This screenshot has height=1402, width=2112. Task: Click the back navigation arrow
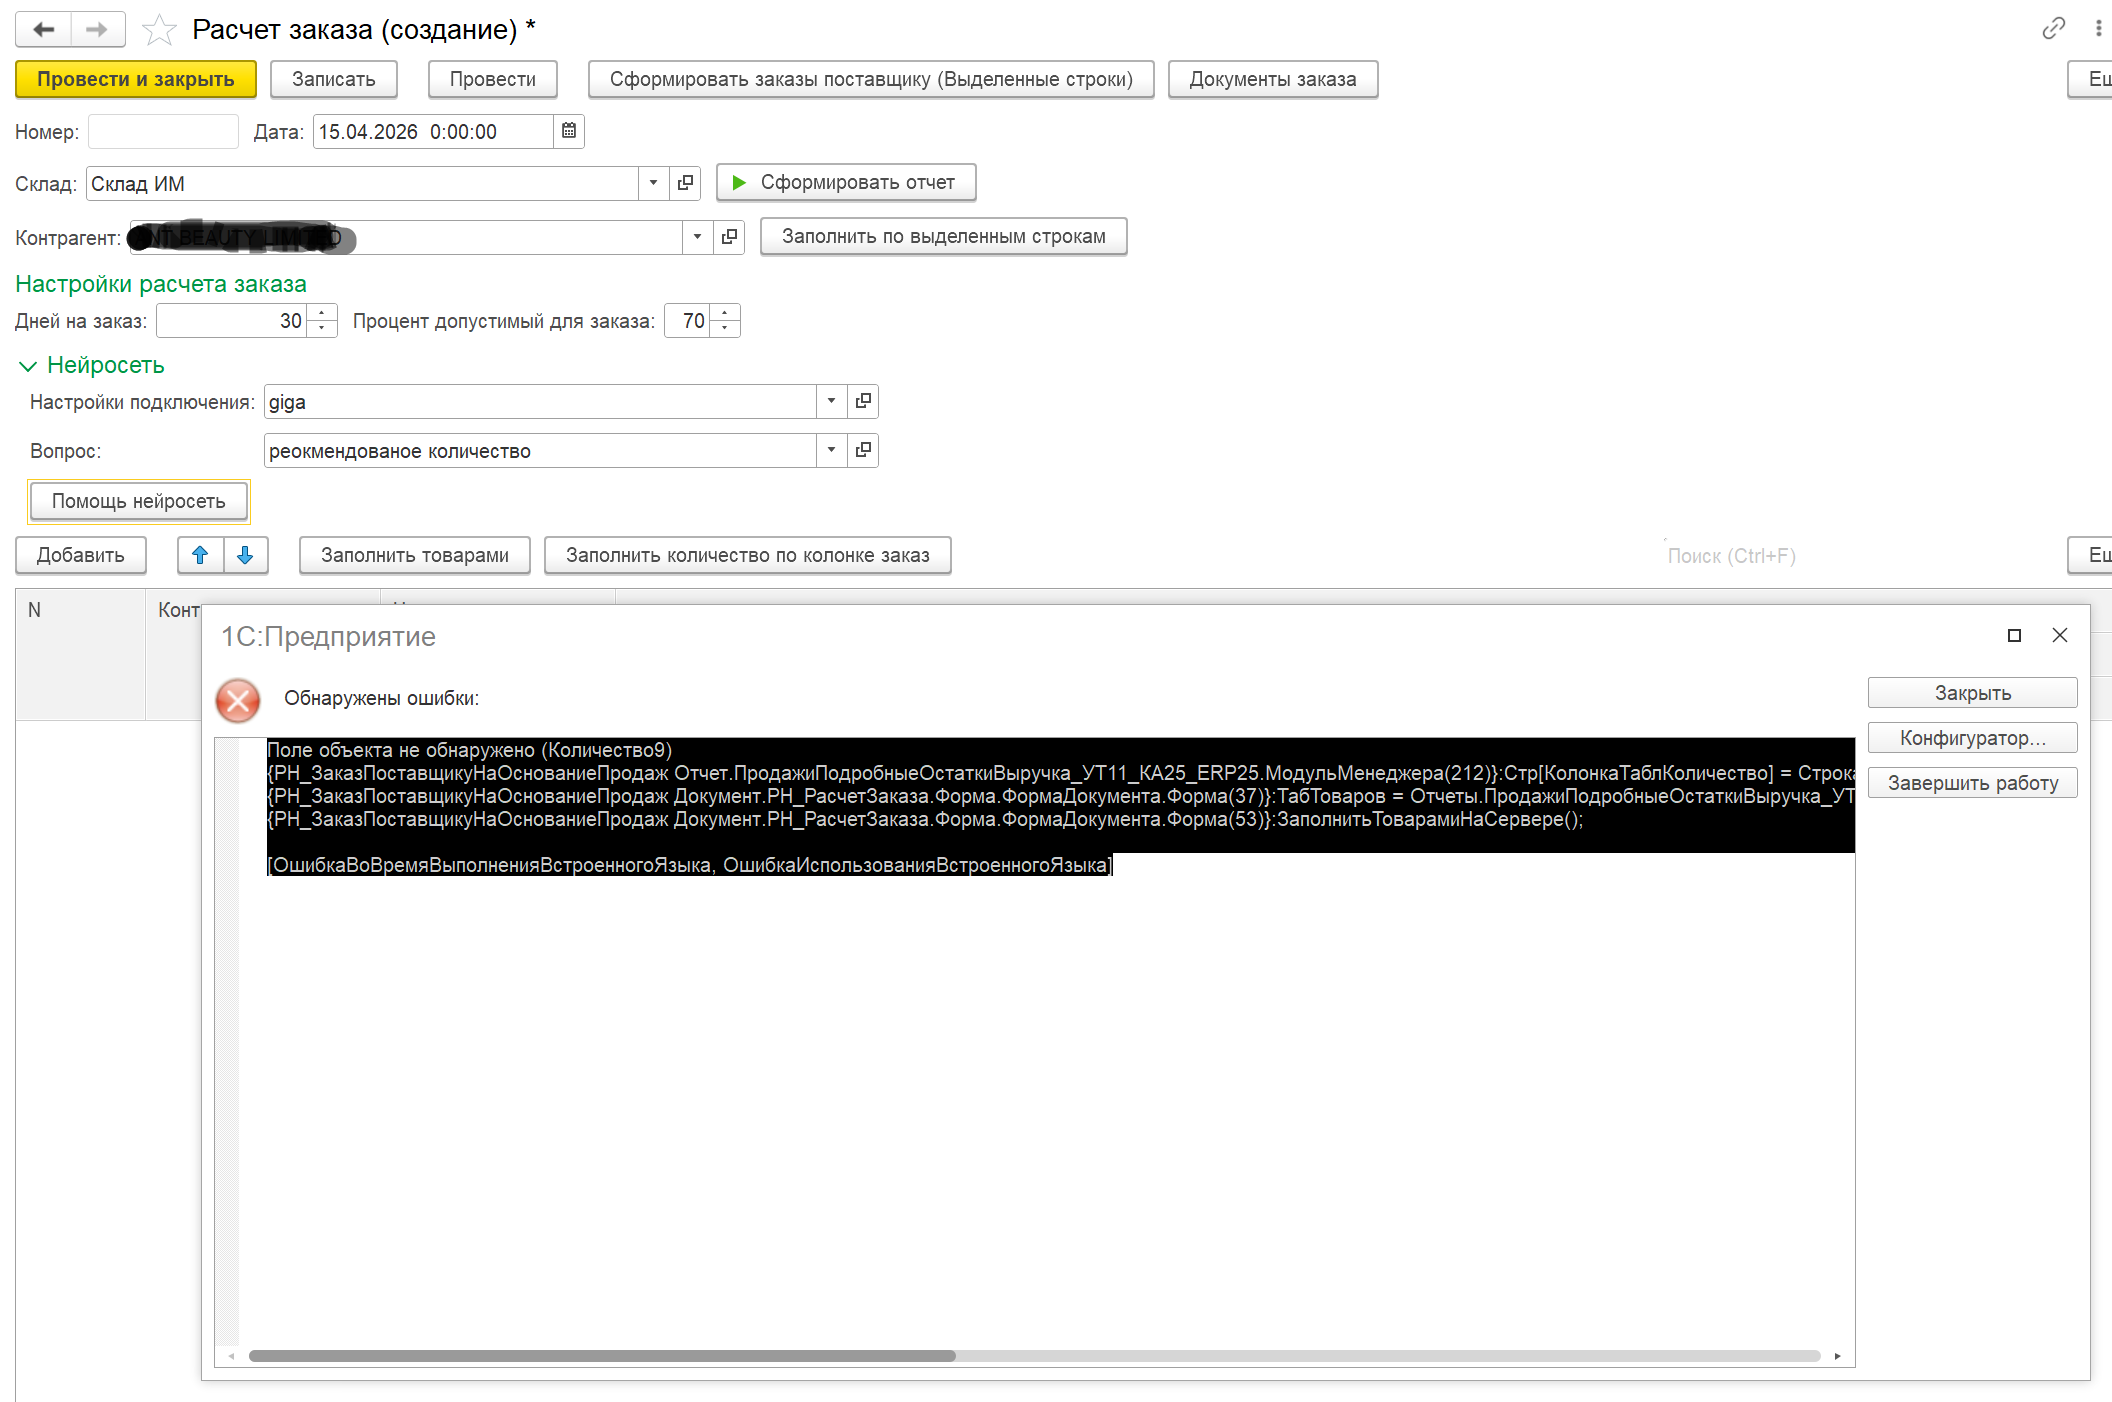pyautogui.click(x=43, y=30)
